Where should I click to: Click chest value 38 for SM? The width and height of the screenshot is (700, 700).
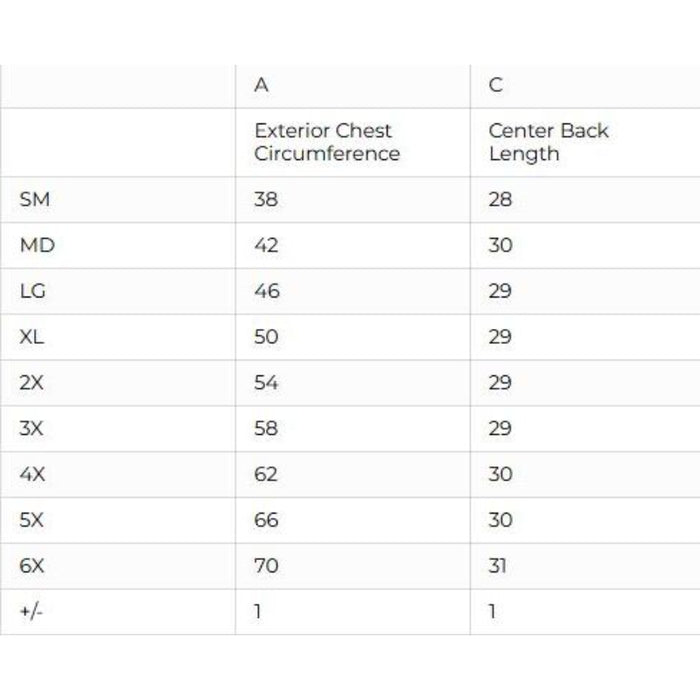click(266, 199)
